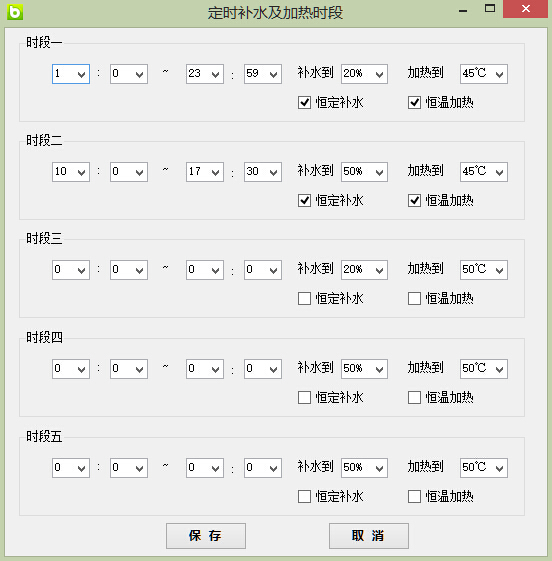Open 时段一 end hour dropdown showing 23
The width and height of the screenshot is (552, 561).
(x=205, y=74)
